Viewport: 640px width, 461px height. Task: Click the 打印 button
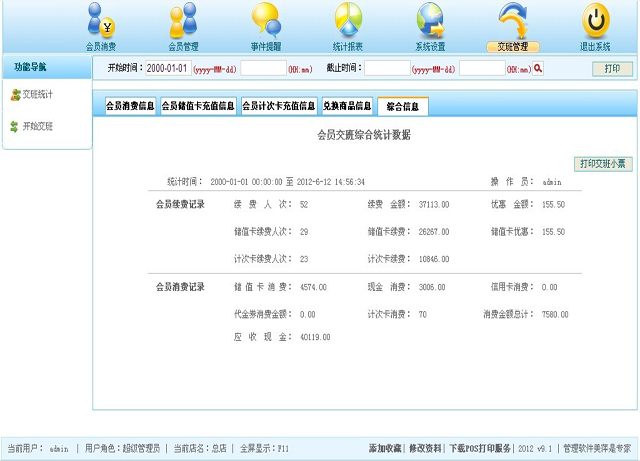(612, 69)
